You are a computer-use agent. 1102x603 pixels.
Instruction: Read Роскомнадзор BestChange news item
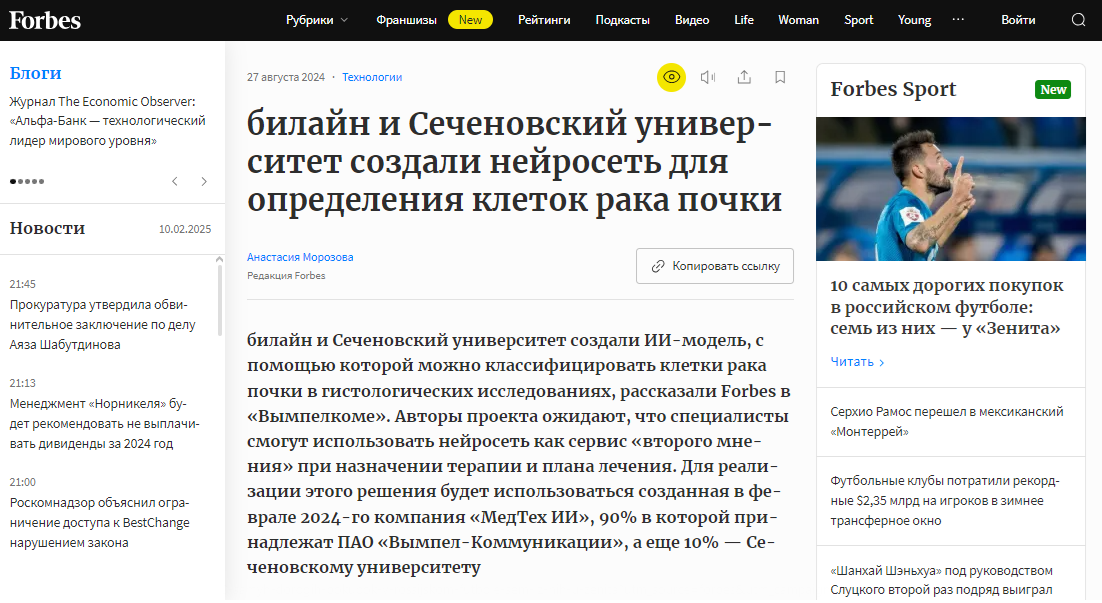tap(100, 523)
